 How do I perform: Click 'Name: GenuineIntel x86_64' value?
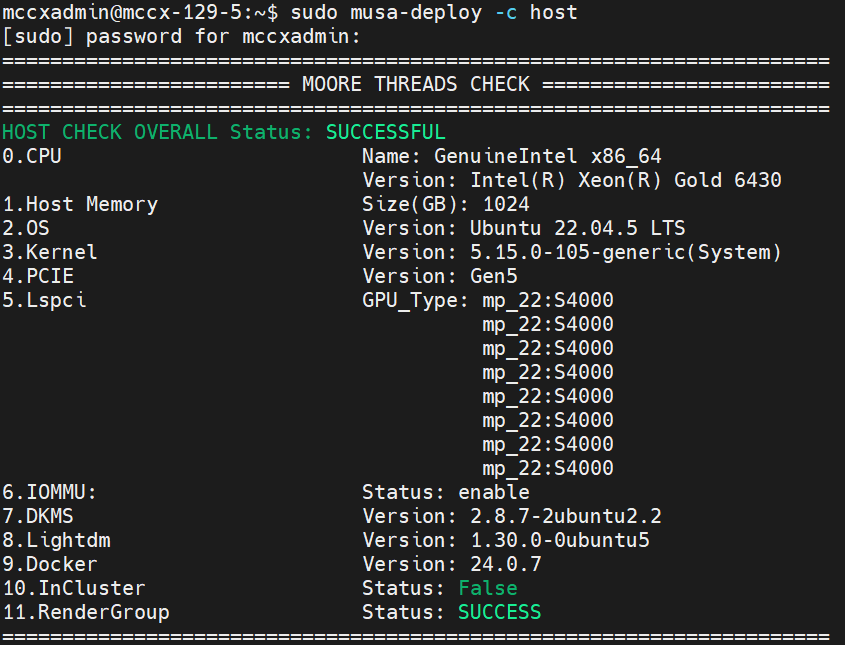511,156
